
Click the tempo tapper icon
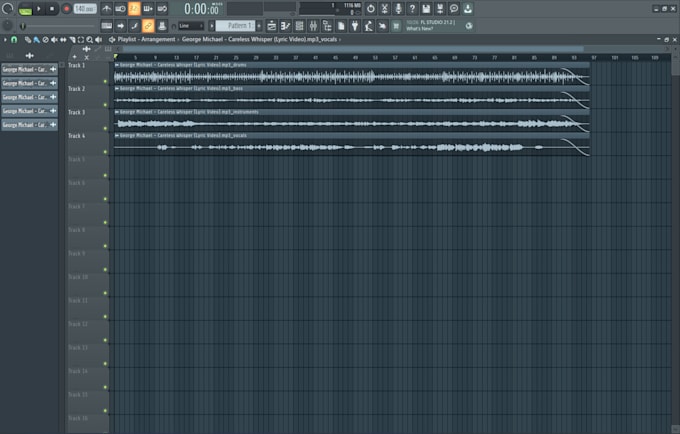point(369,26)
